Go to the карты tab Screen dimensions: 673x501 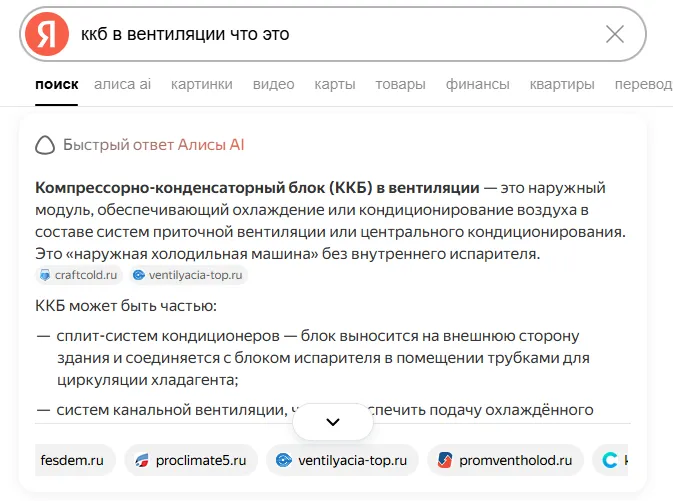click(335, 84)
